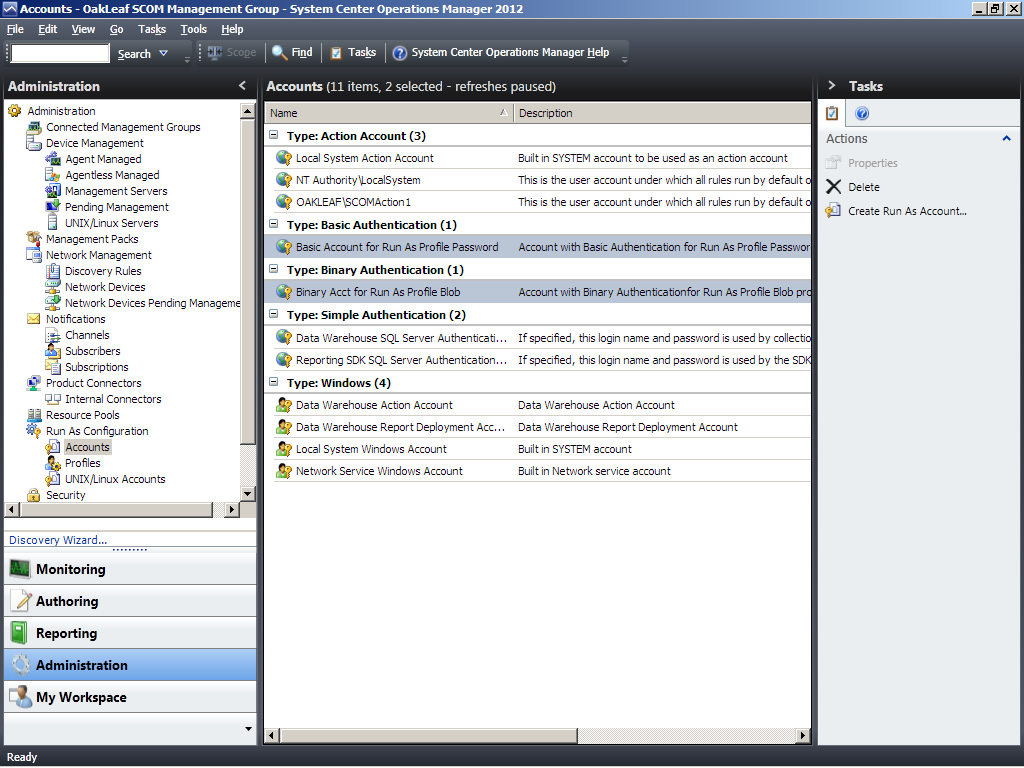
Task: Click the Management Packs icon
Action: (34, 238)
